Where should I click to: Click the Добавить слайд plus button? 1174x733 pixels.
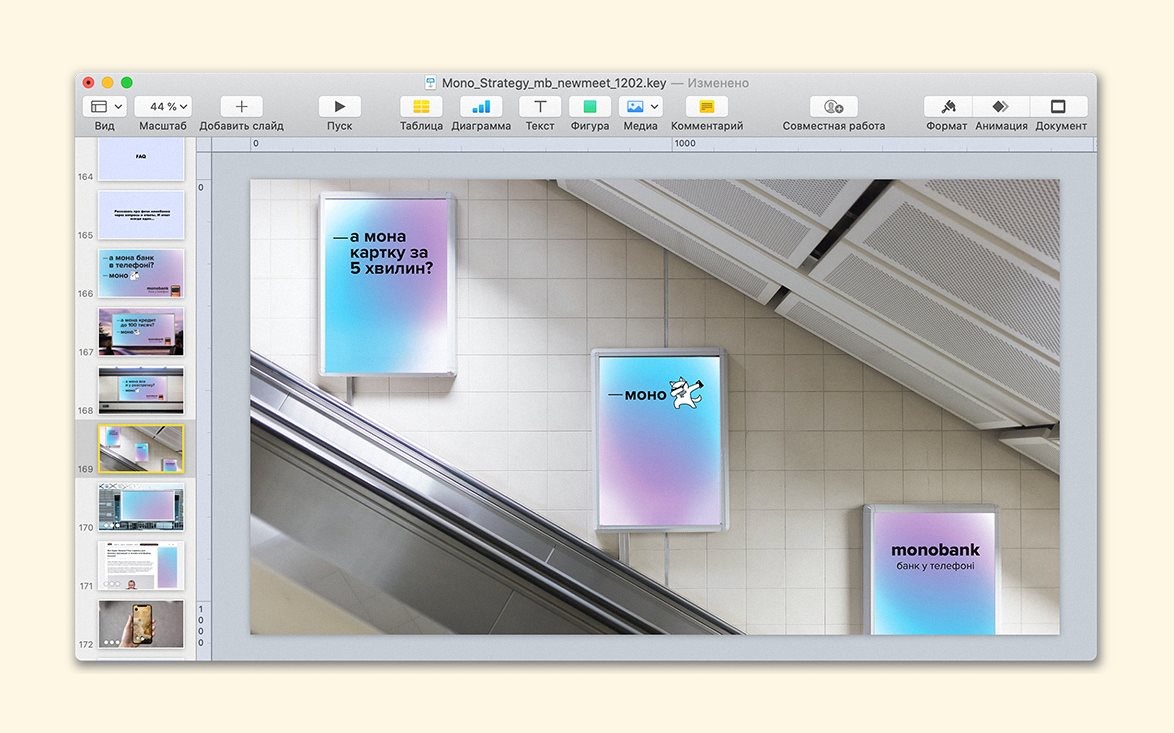pos(241,106)
